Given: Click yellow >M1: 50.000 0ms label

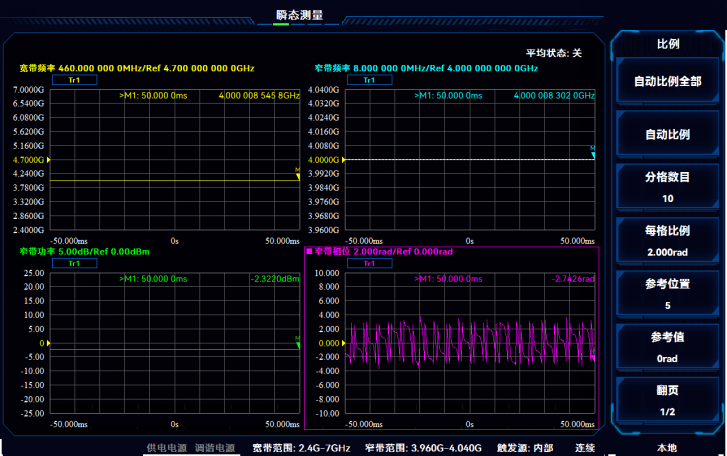Looking at the screenshot, I should point(153,95).
